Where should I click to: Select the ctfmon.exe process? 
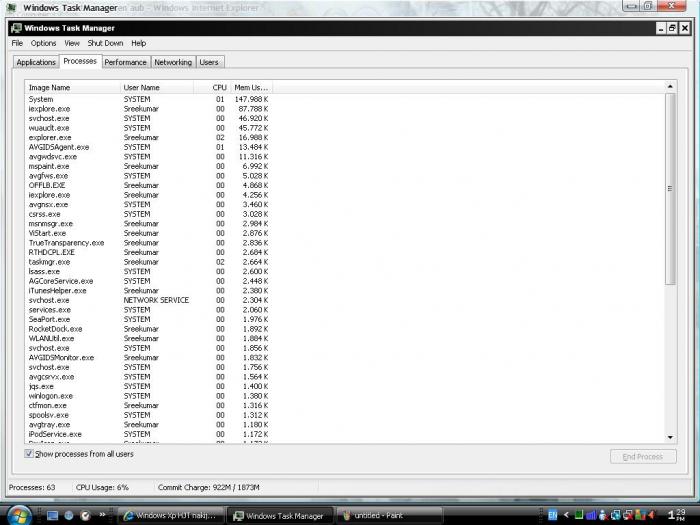[x=149, y=406]
